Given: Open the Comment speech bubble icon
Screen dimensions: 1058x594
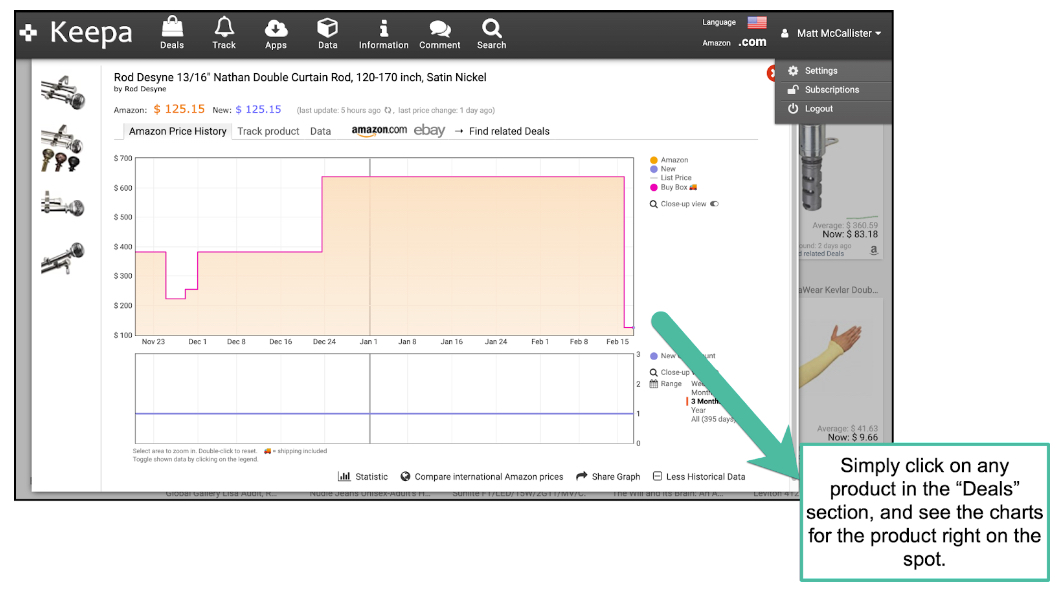Looking at the screenshot, I should pyautogui.click(x=439, y=32).
